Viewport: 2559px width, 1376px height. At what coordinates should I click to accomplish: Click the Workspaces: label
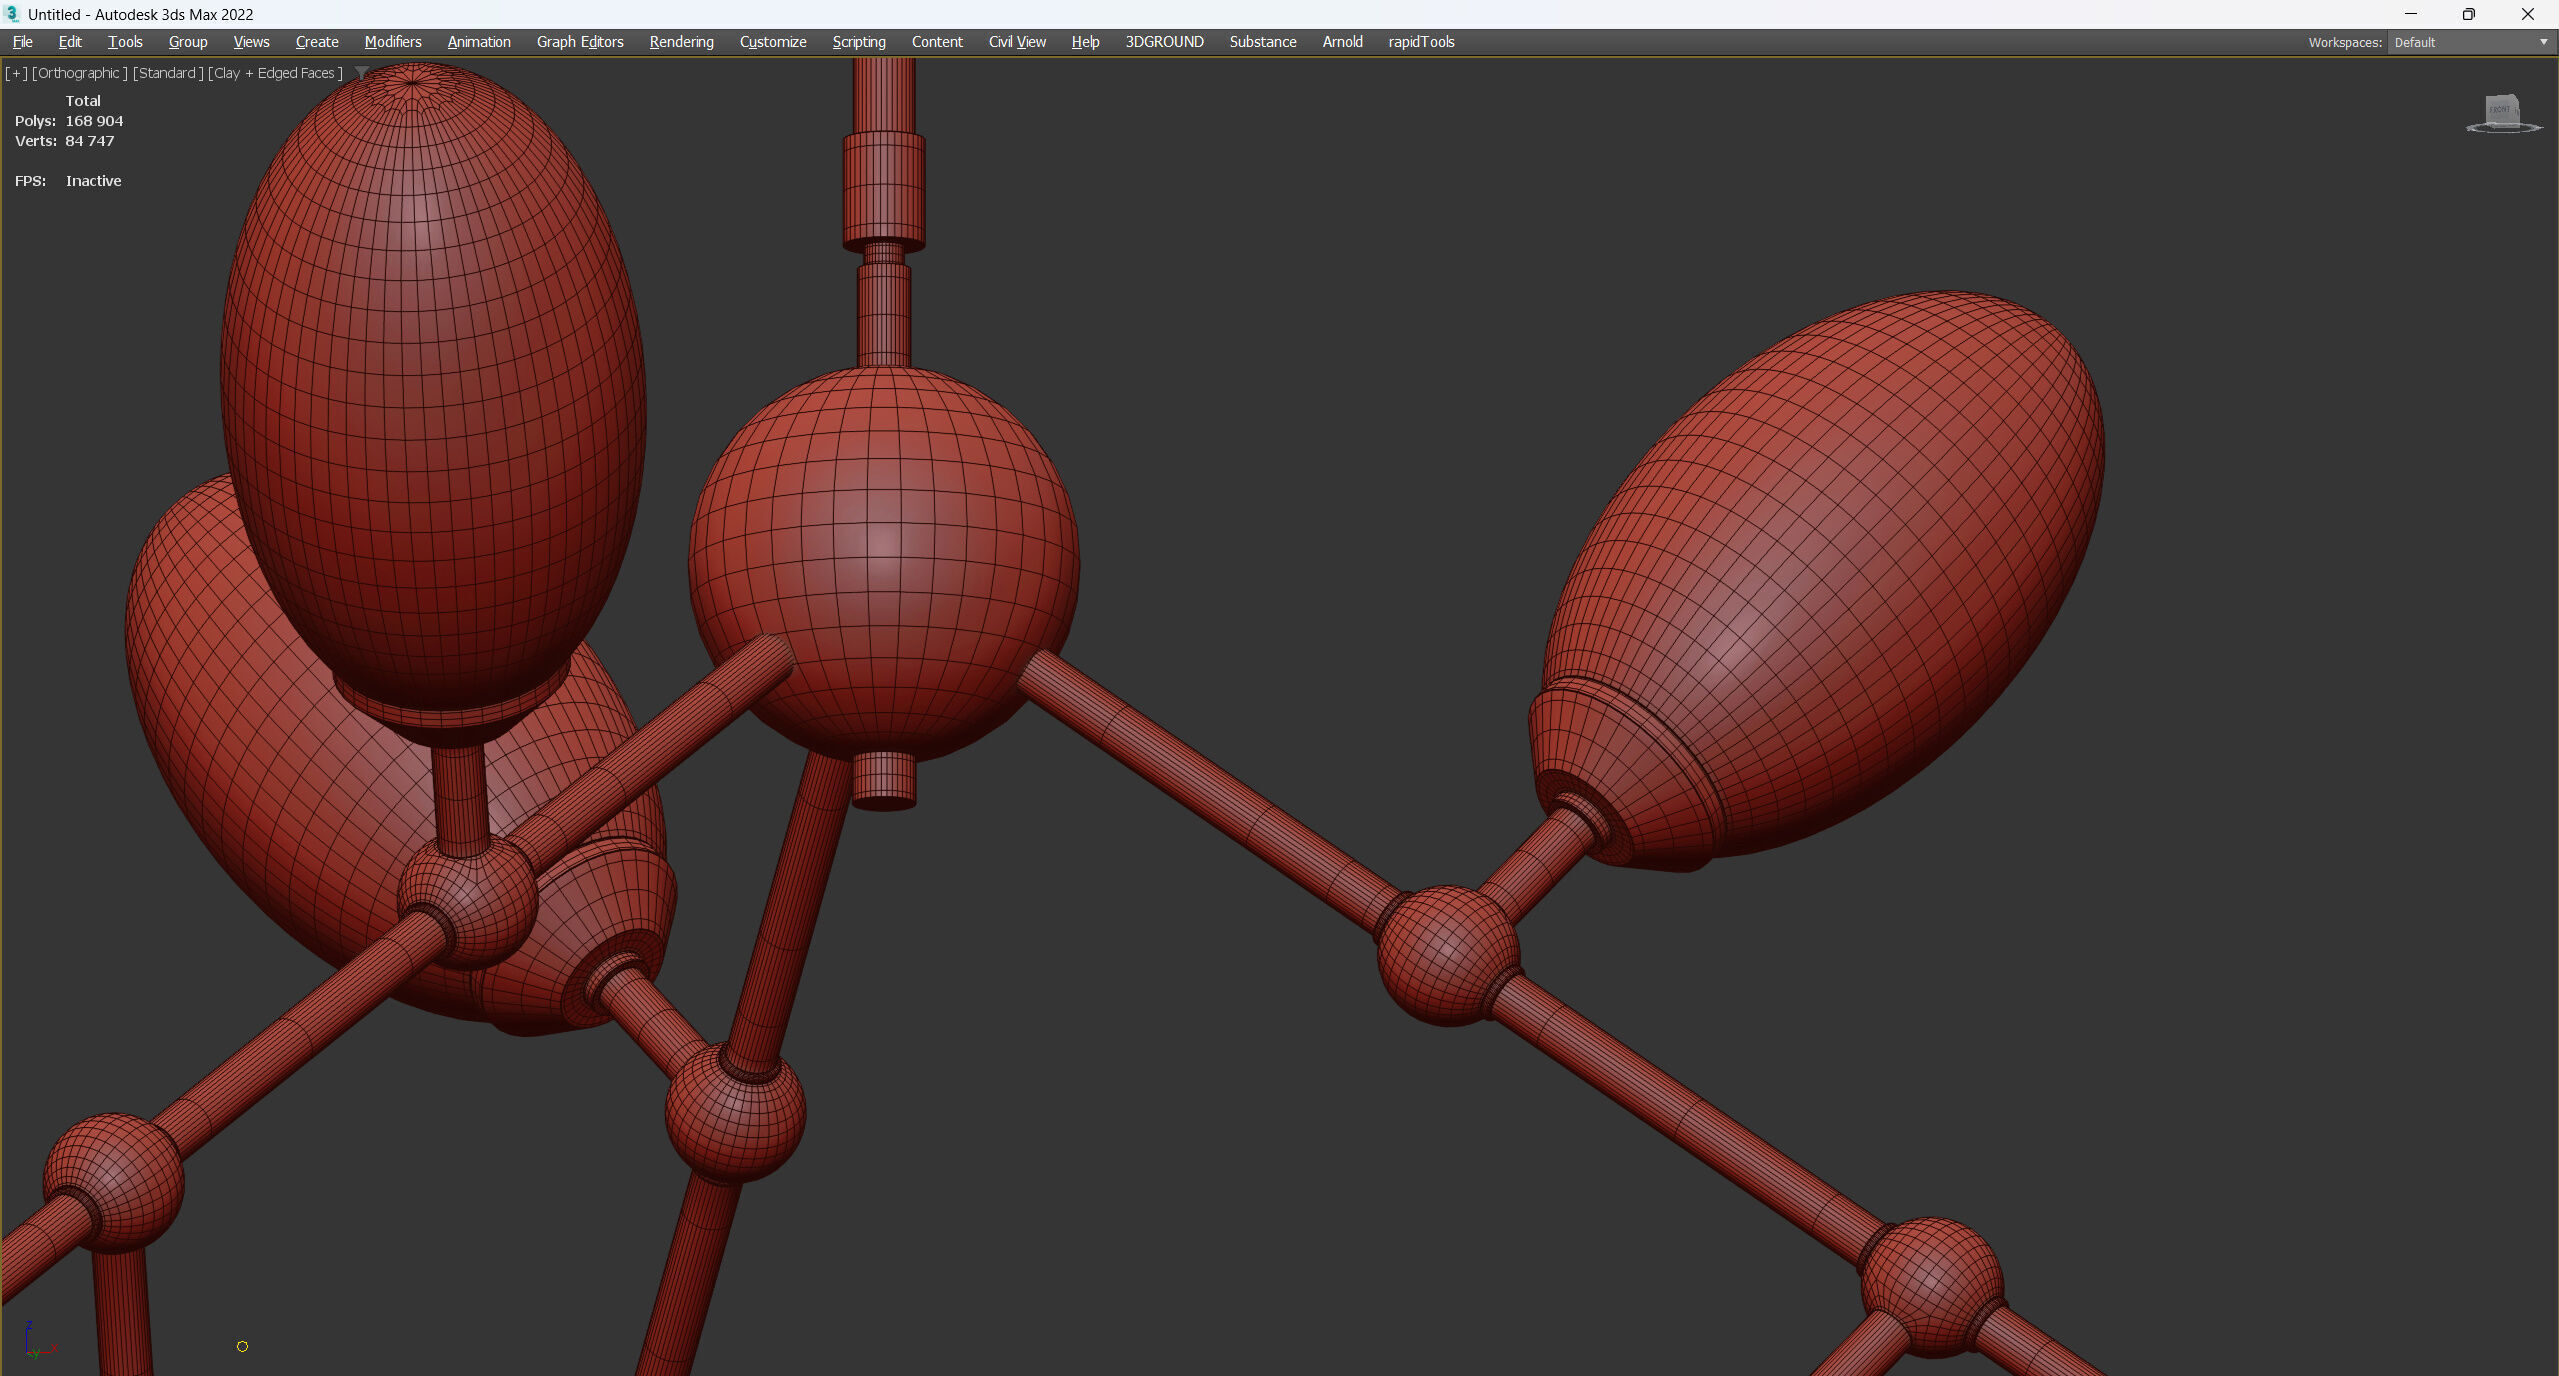coord(2345,42)
